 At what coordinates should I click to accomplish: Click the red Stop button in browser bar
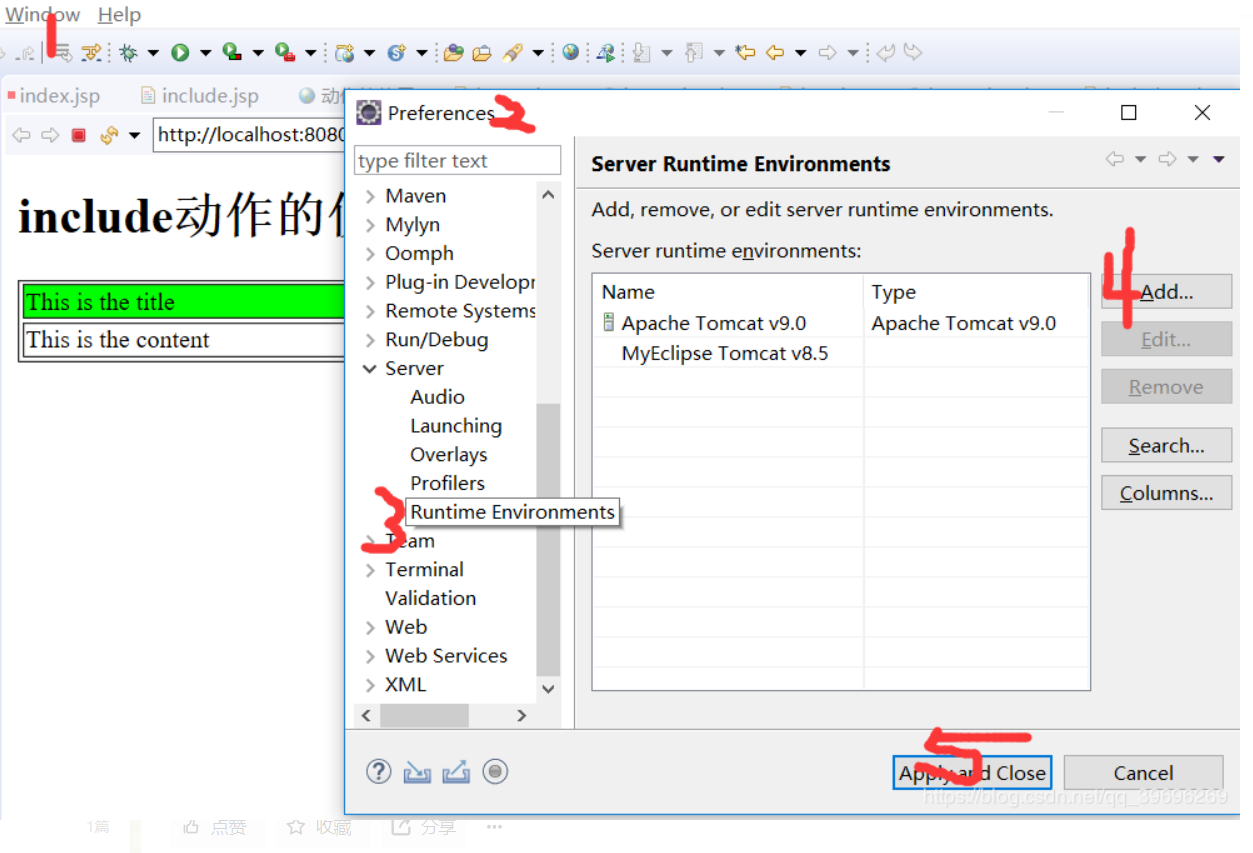coord(79,135)
